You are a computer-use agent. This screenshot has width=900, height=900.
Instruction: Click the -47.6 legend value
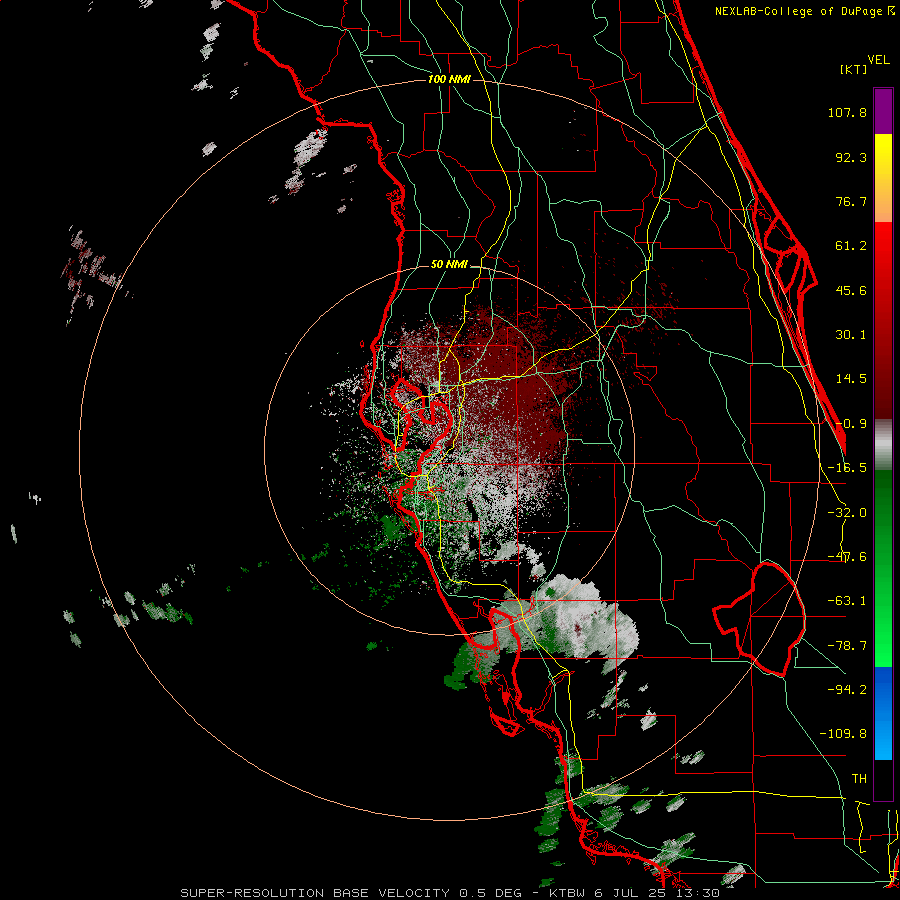tap(847, 557)
